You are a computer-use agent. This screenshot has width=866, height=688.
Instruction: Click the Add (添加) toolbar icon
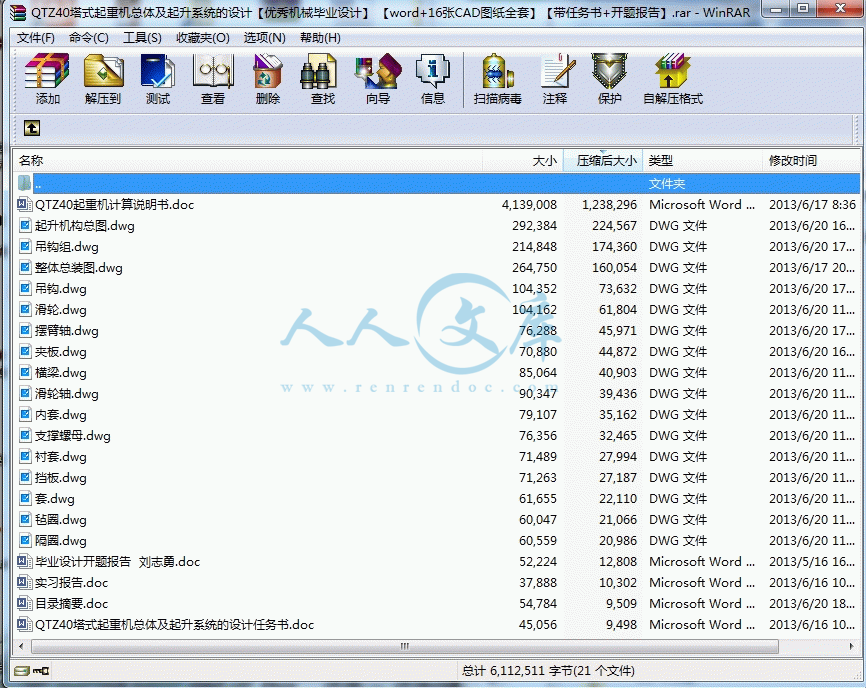tap(47, 71)
